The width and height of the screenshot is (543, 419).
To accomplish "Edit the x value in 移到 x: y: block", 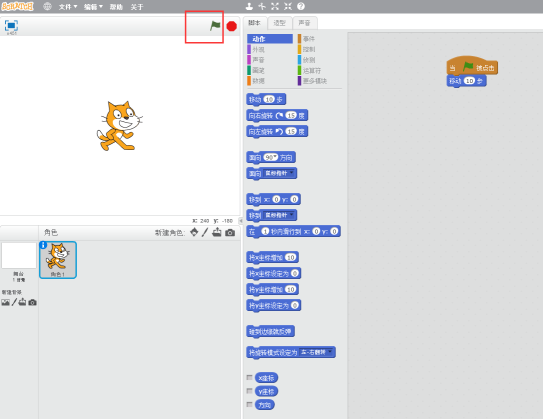I will 276,199.
